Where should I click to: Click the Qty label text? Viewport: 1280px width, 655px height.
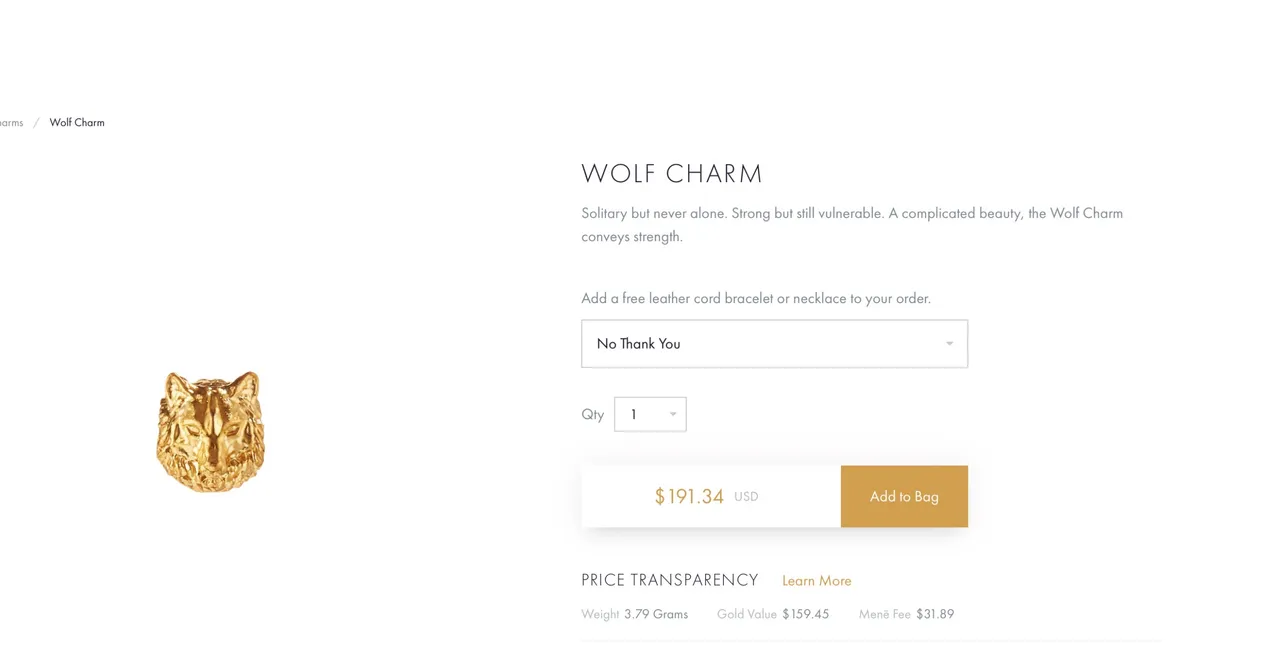593,415
